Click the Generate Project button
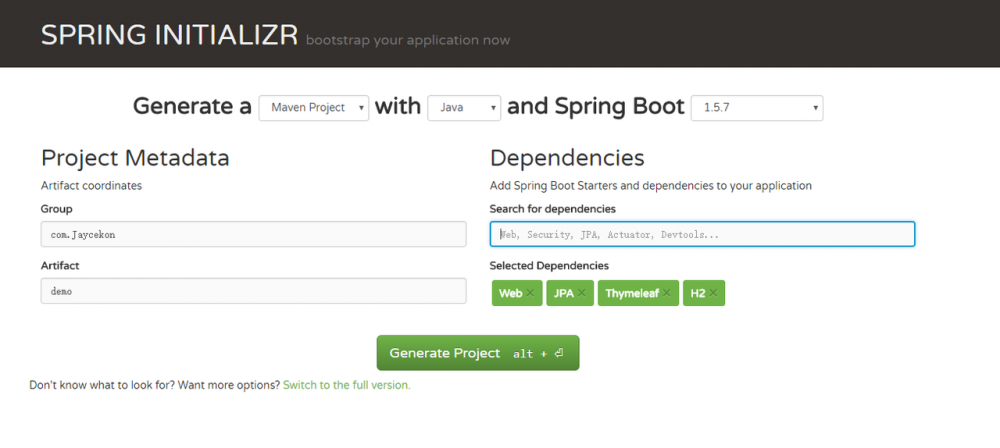The height and width of the screenshot is (448, 1000). click(478, 353)
